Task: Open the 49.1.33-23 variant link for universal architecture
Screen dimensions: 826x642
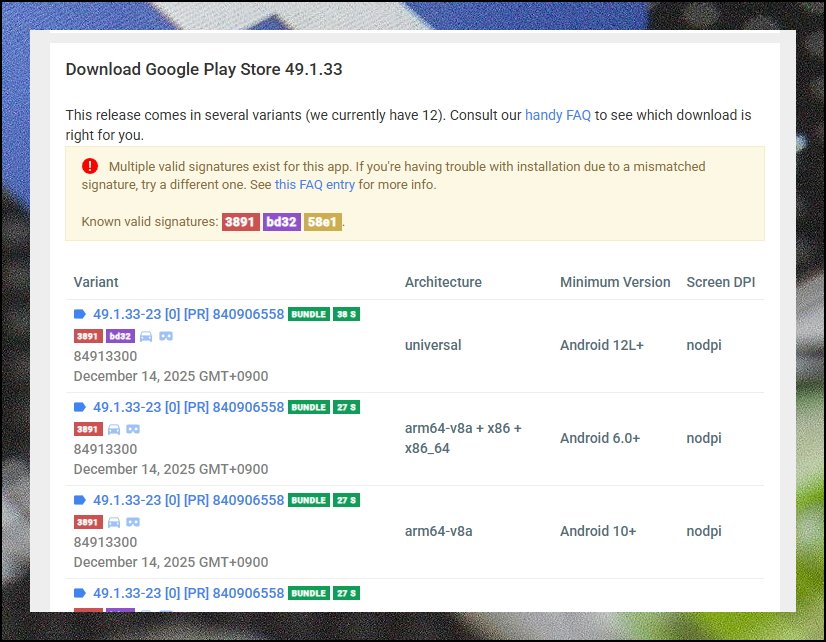Action: pyautogui.click(x=189, y=314)
